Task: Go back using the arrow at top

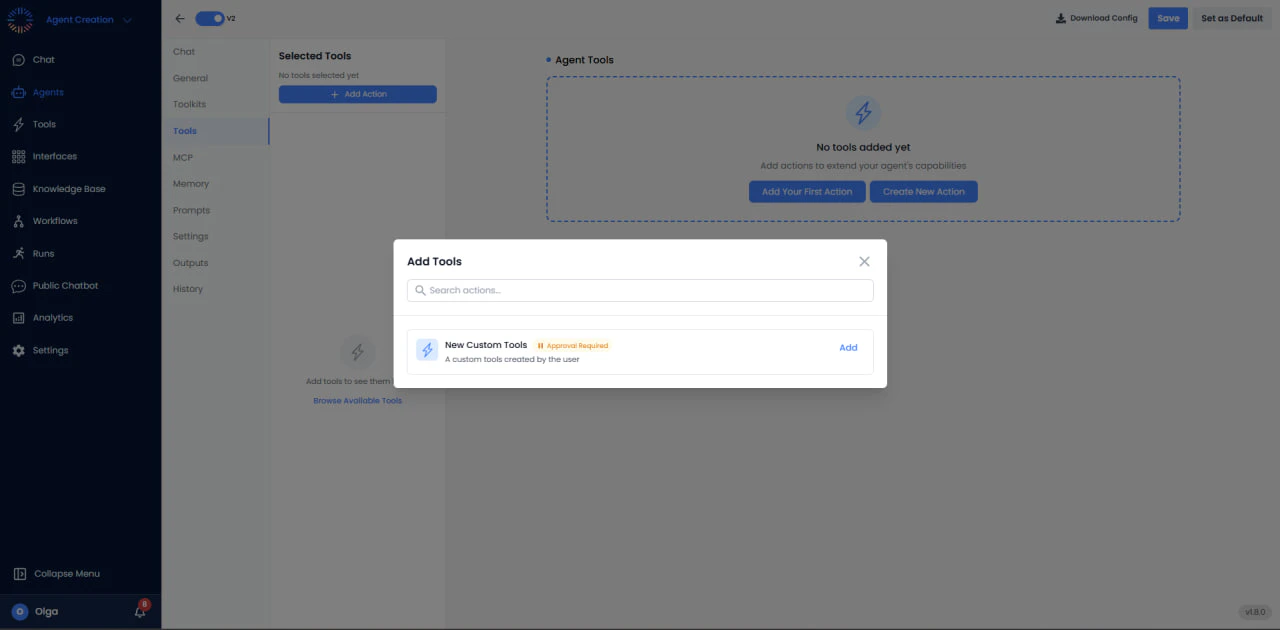Action: tap(179, 18)
